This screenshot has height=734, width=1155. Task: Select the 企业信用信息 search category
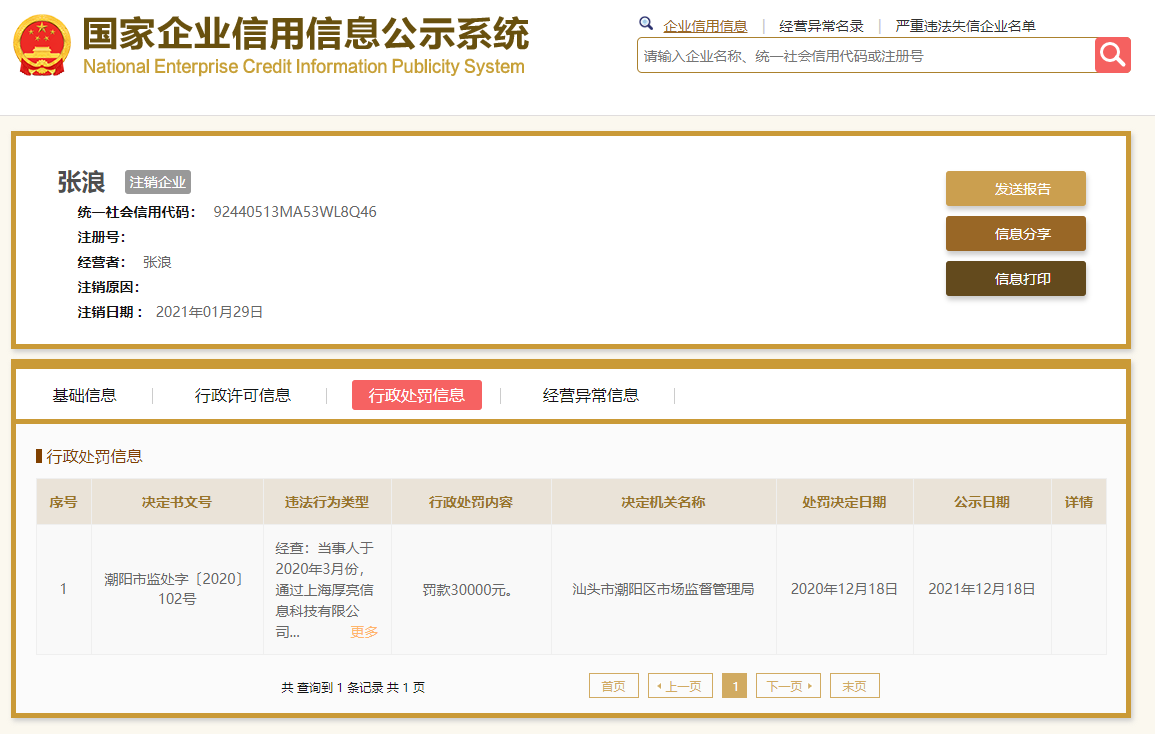tap(705, 27)
